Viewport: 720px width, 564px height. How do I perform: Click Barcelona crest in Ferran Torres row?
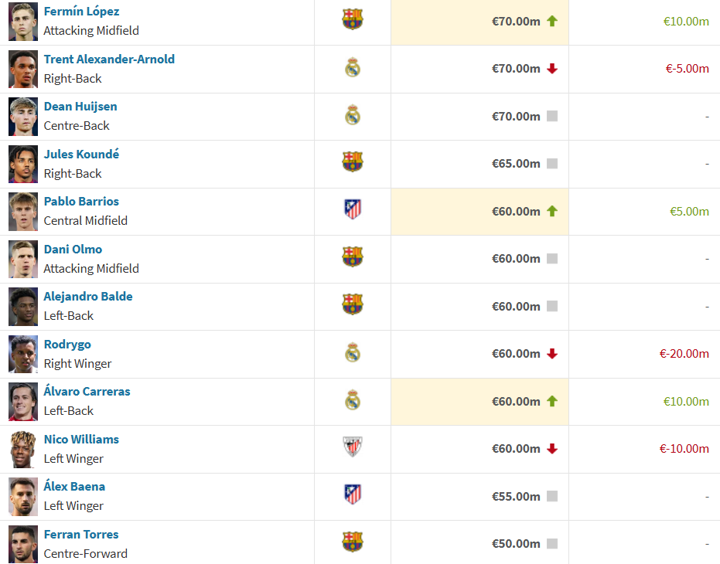point(352,542)
